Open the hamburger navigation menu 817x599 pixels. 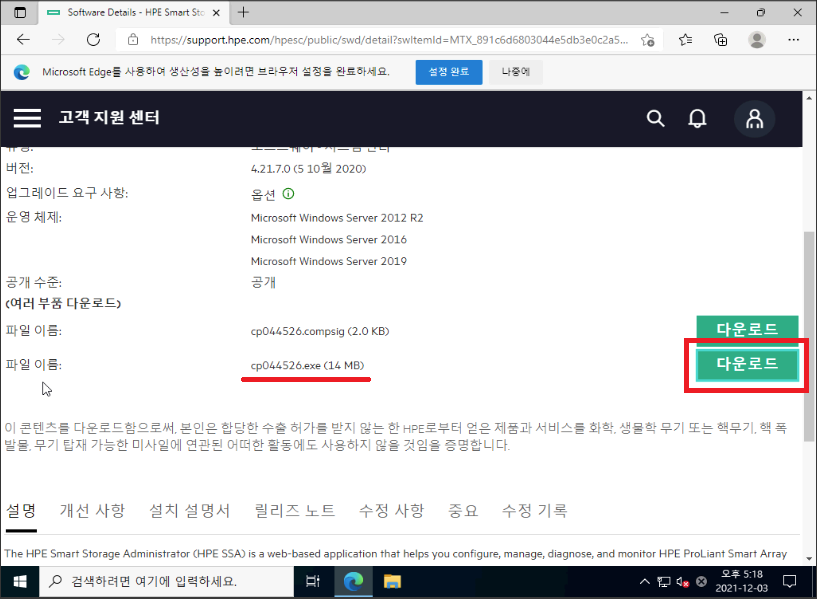click(x=26, y=118)
